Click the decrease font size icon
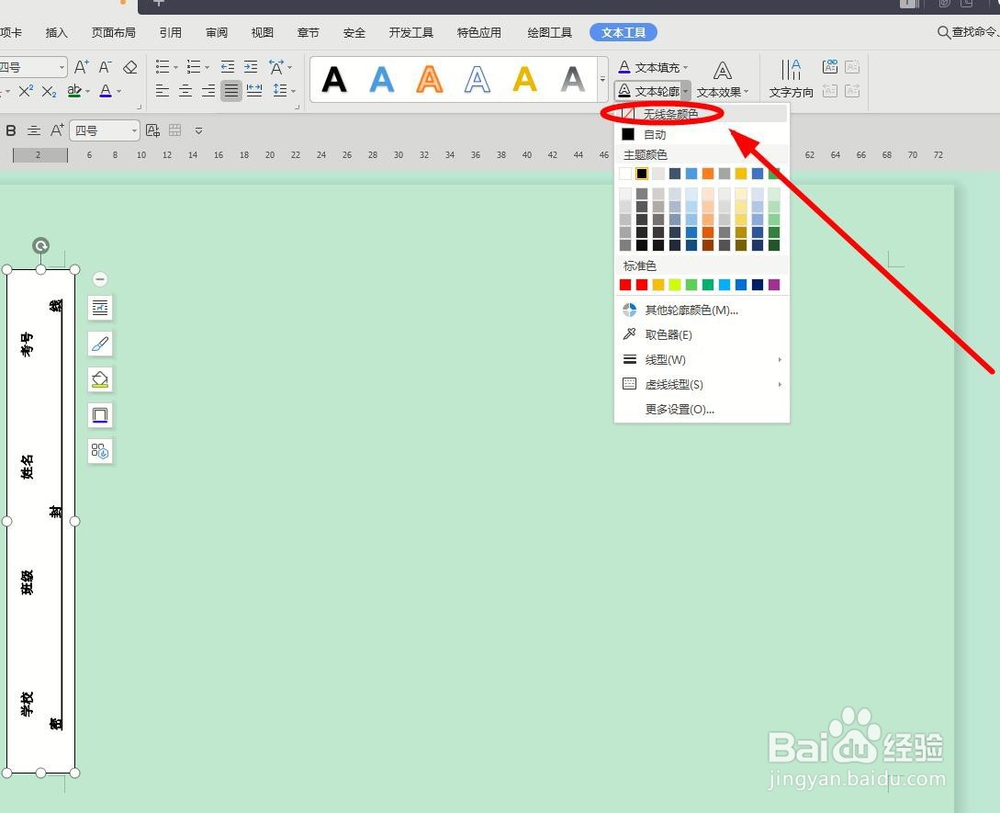 (105, 67)
